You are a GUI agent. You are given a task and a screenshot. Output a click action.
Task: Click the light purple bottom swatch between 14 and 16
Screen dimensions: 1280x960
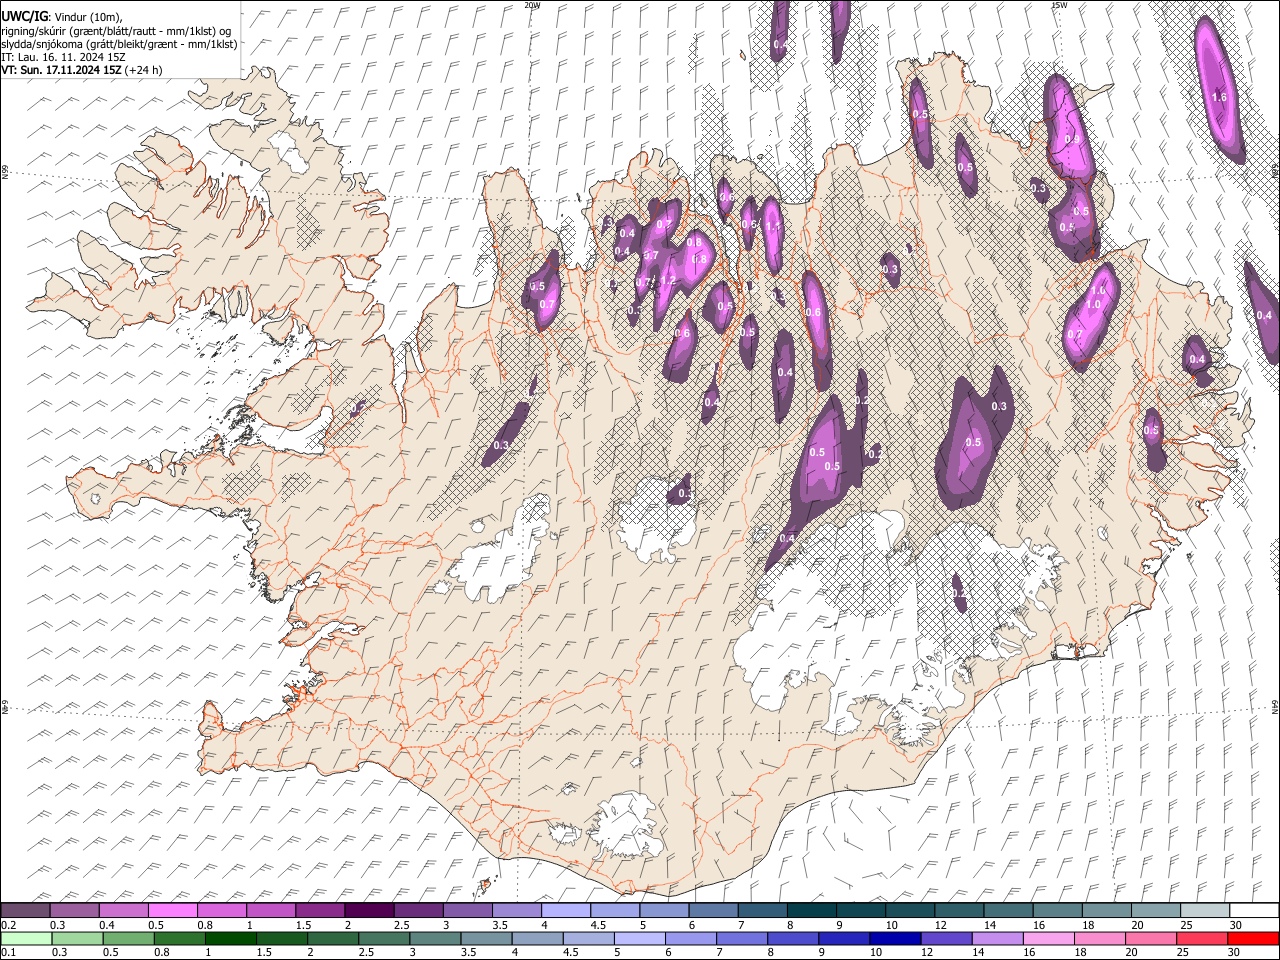pos(997,939)
